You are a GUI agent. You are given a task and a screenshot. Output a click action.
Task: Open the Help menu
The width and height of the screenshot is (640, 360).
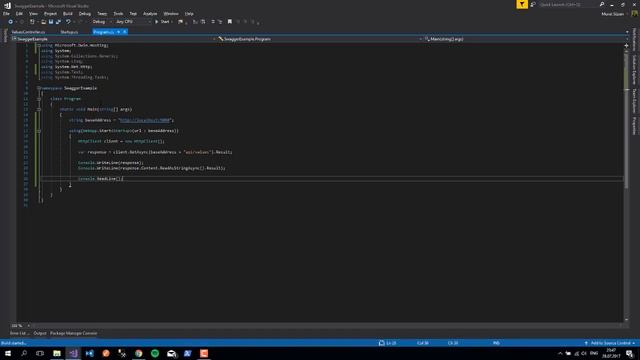tap(189, 13)
